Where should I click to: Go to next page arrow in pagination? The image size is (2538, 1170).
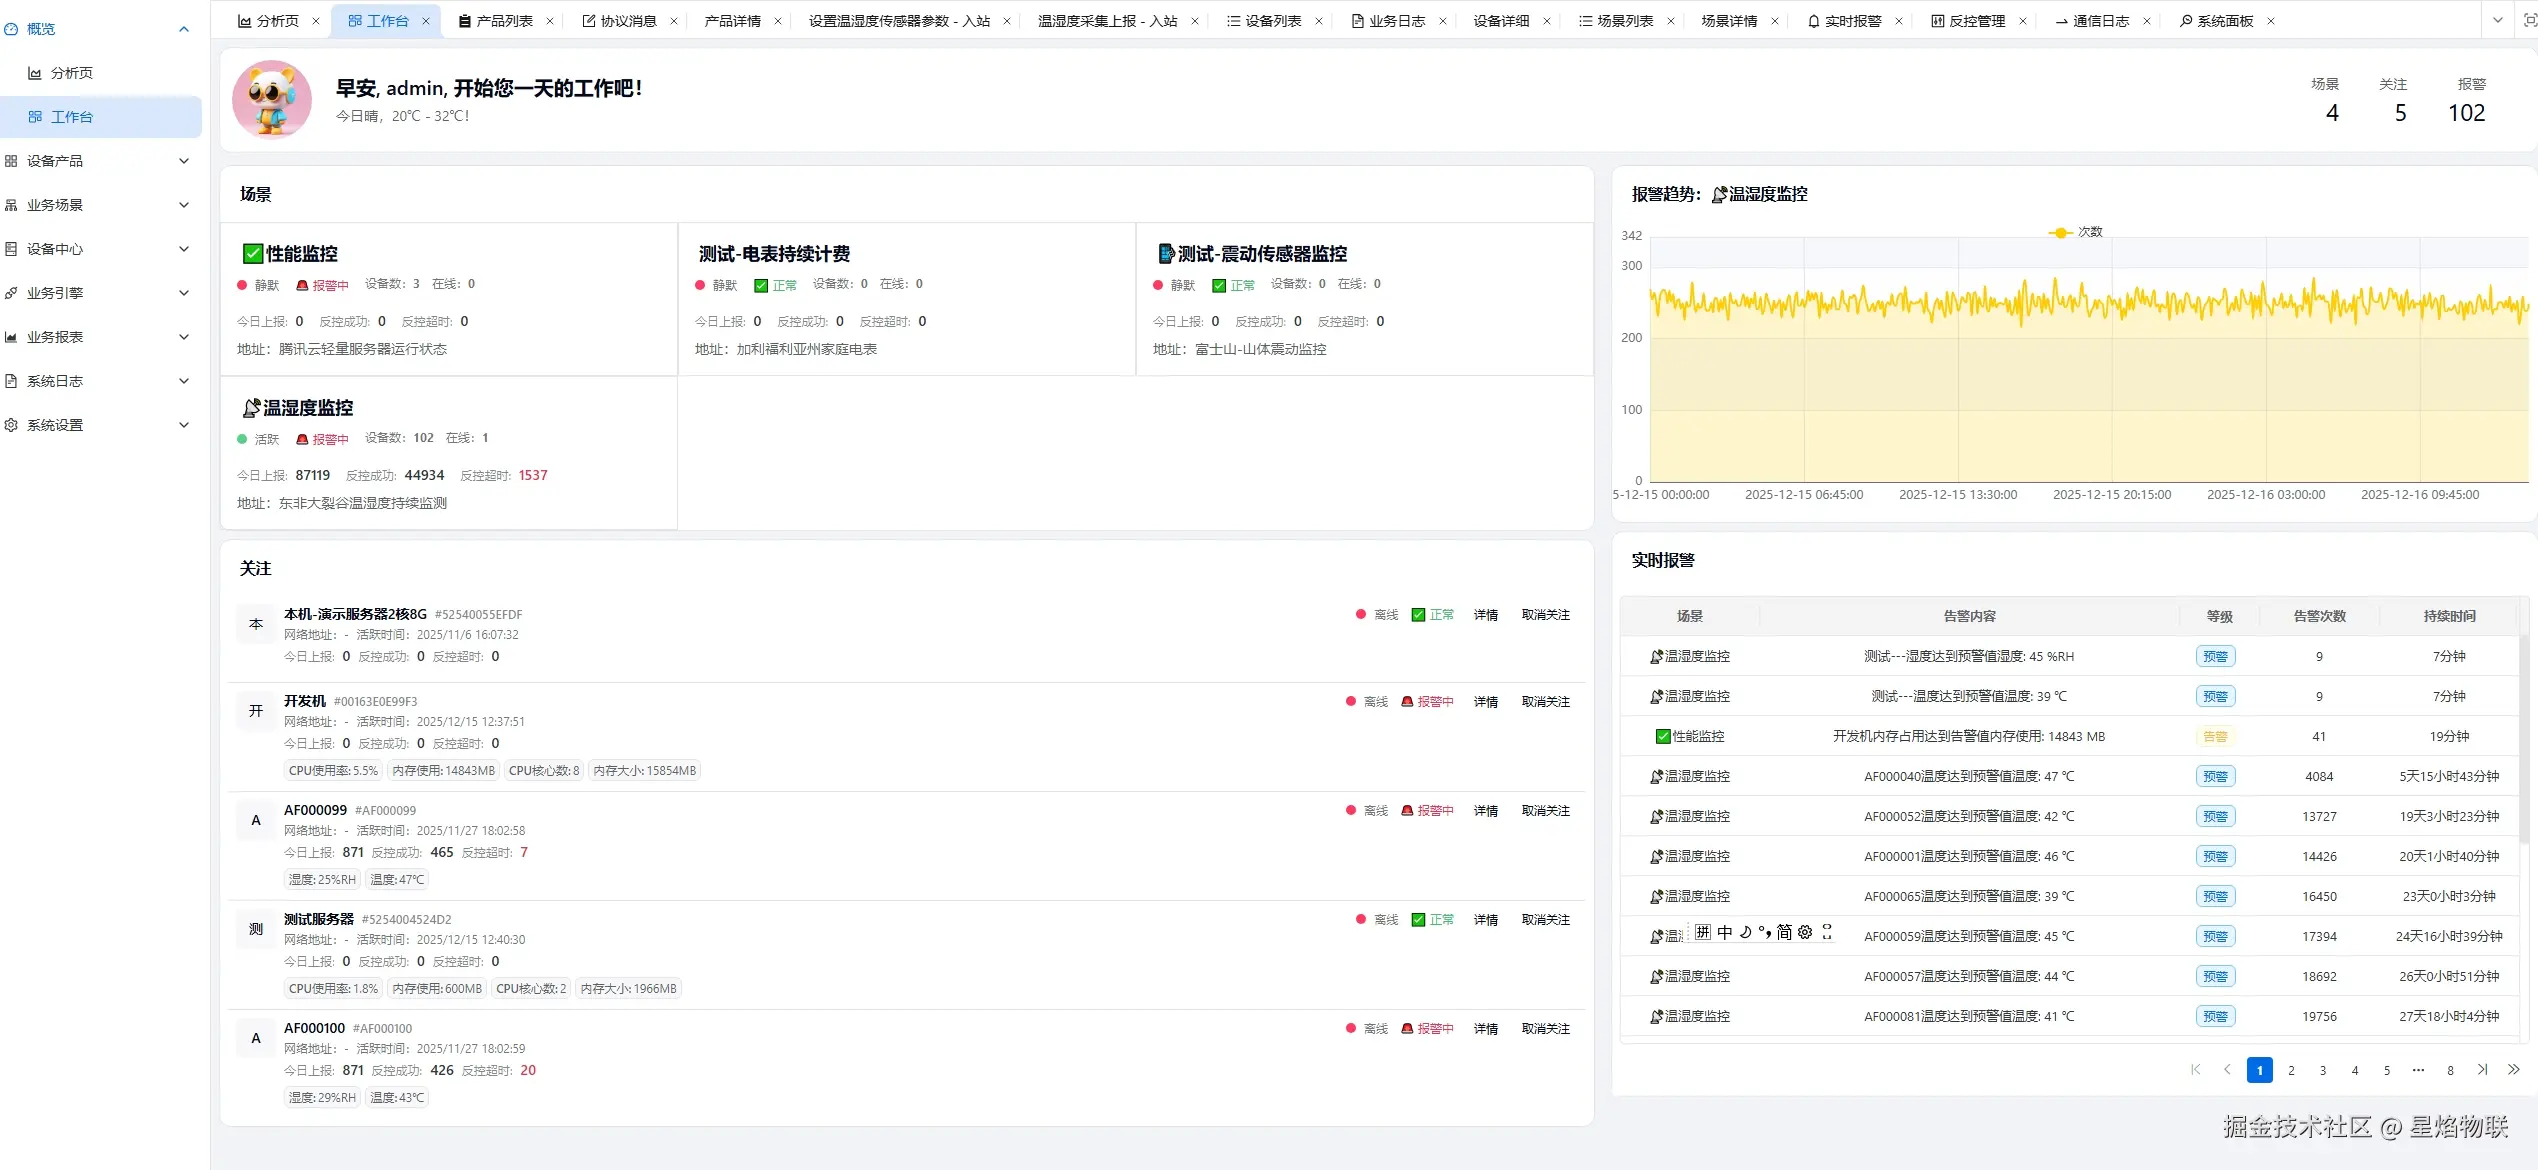(2482, 1070)
